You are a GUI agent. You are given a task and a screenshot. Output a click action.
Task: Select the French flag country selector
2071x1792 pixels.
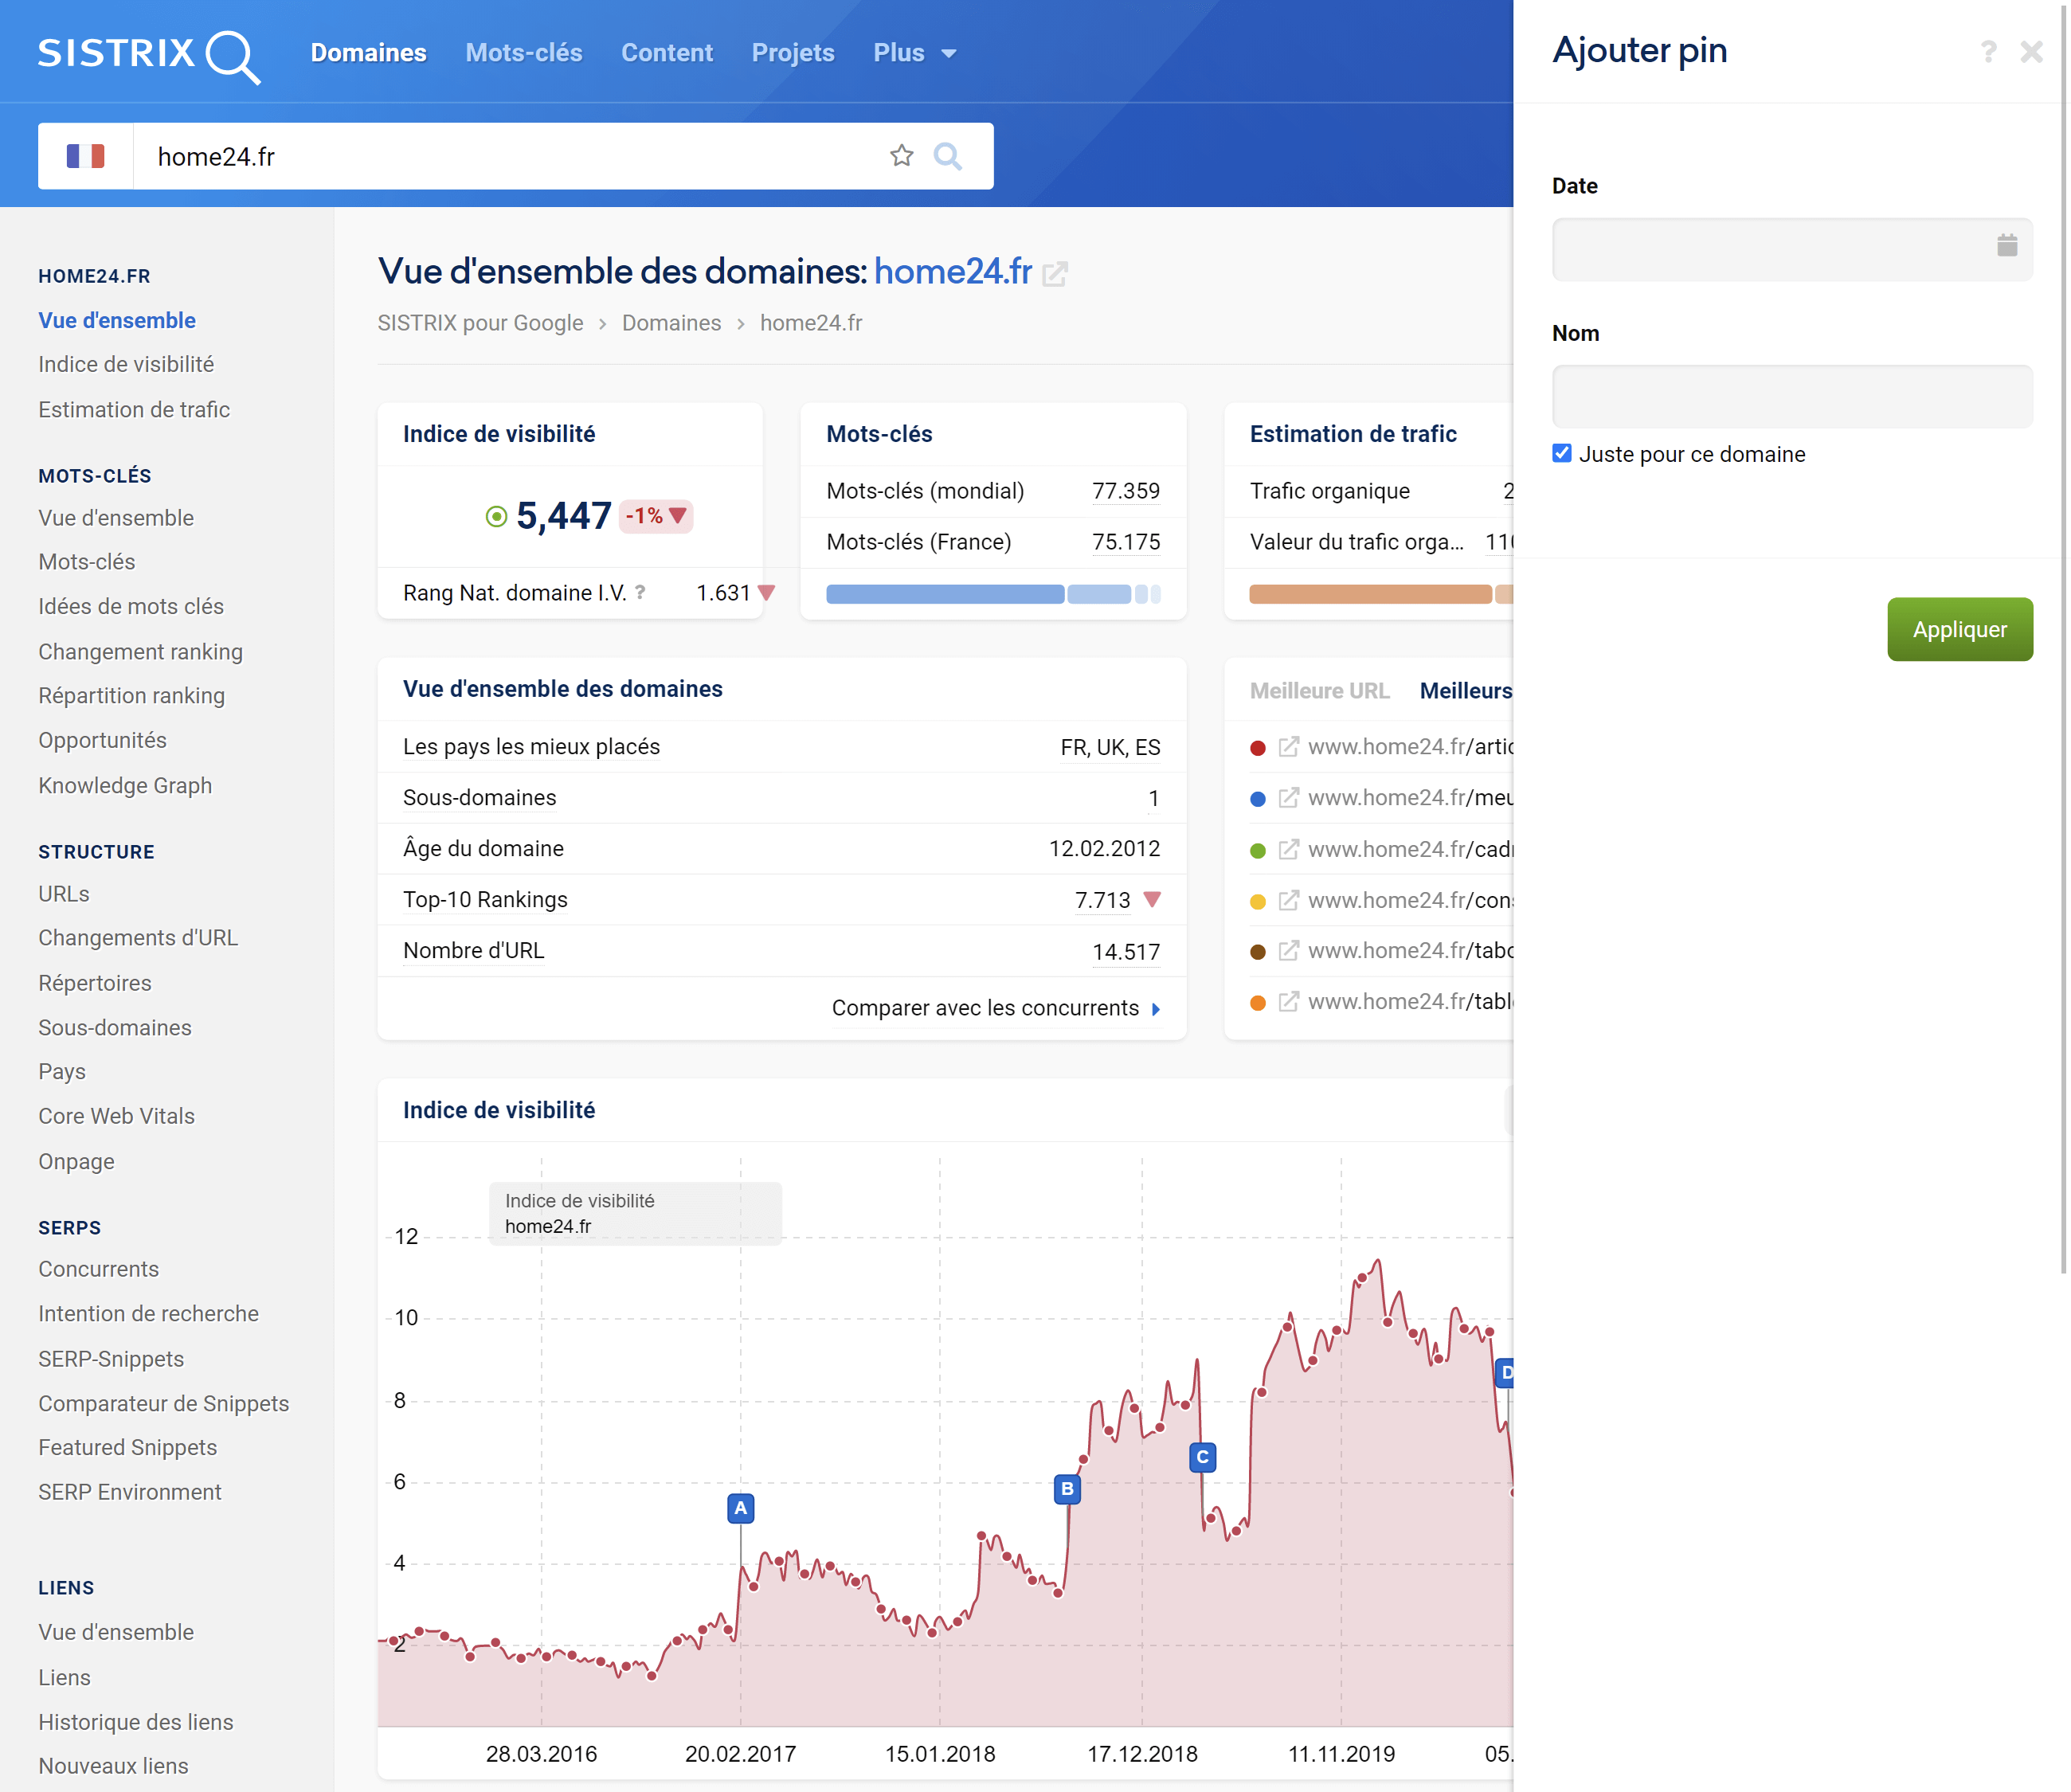(x=86, y=156)
